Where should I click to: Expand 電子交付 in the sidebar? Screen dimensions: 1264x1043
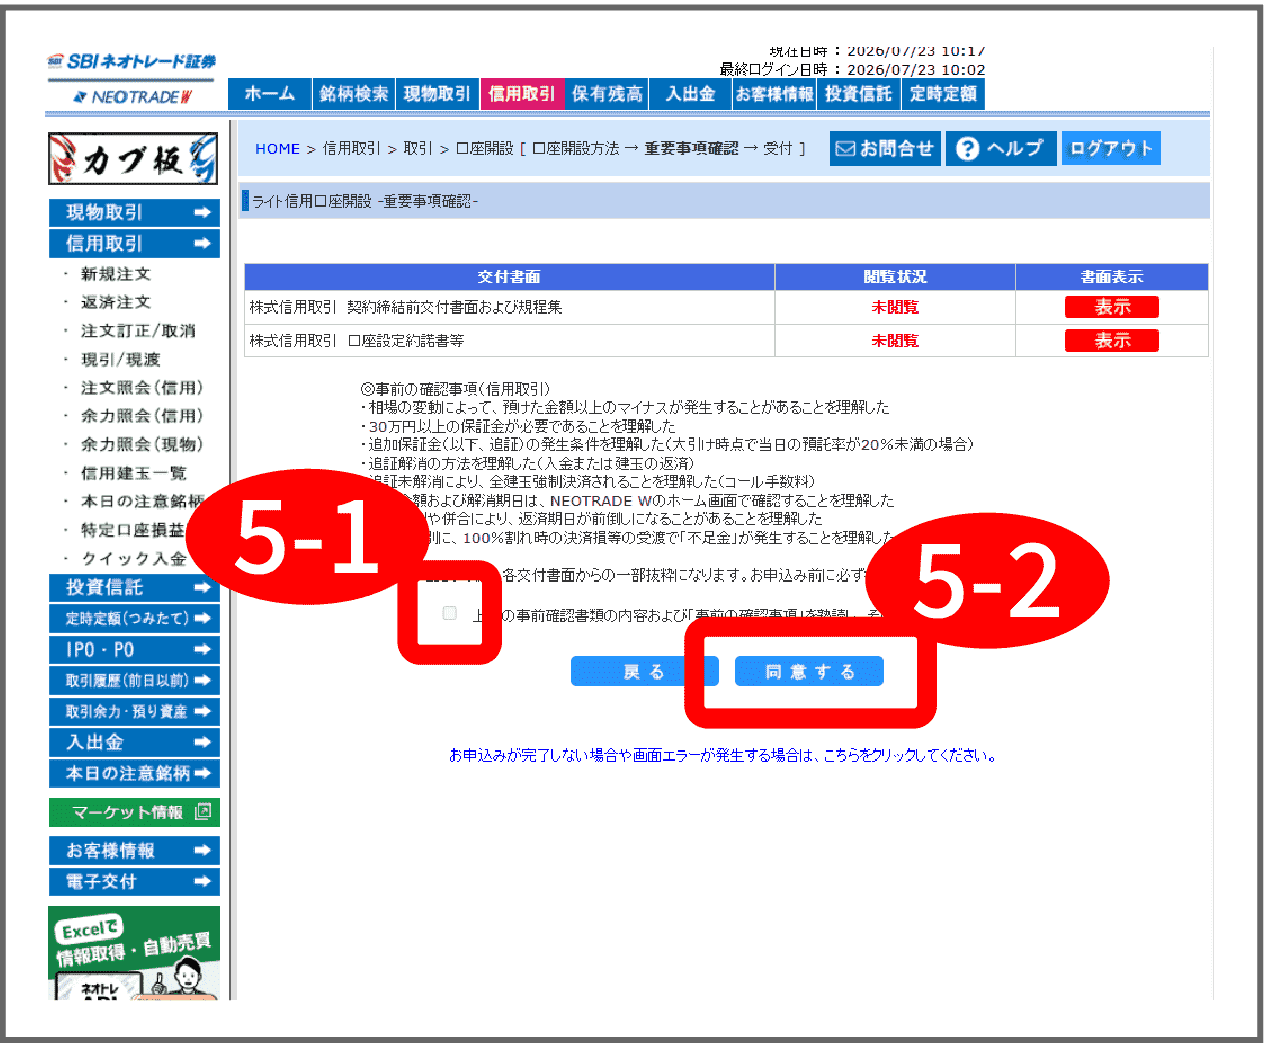tap(134, 882)
